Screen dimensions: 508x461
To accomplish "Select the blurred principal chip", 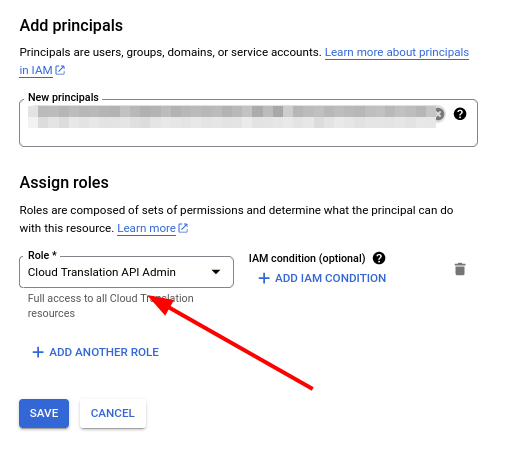I will [x=232, y=117].
